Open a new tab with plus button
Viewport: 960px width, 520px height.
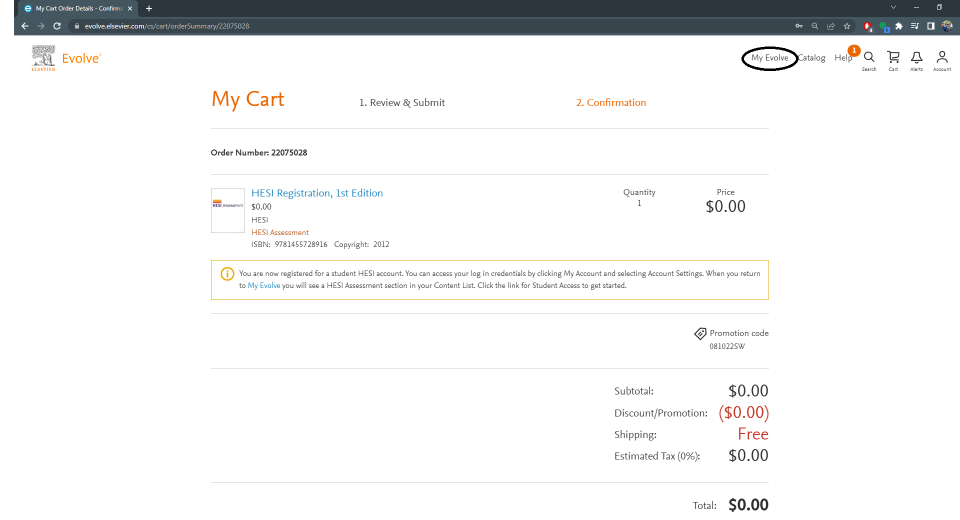[149, 9]
